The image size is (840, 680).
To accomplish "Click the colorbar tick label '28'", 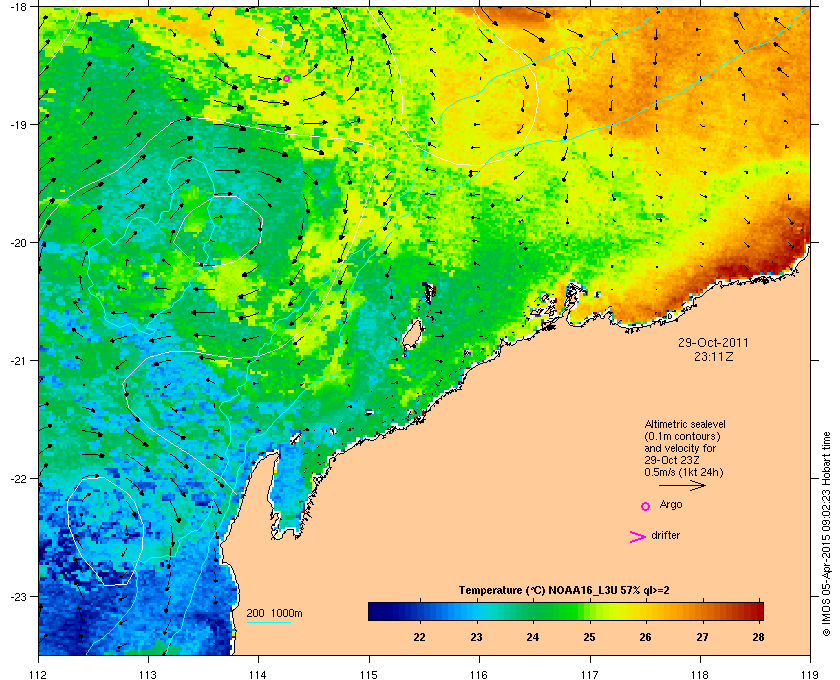I will pyautogui.click(x=758, y=637).
